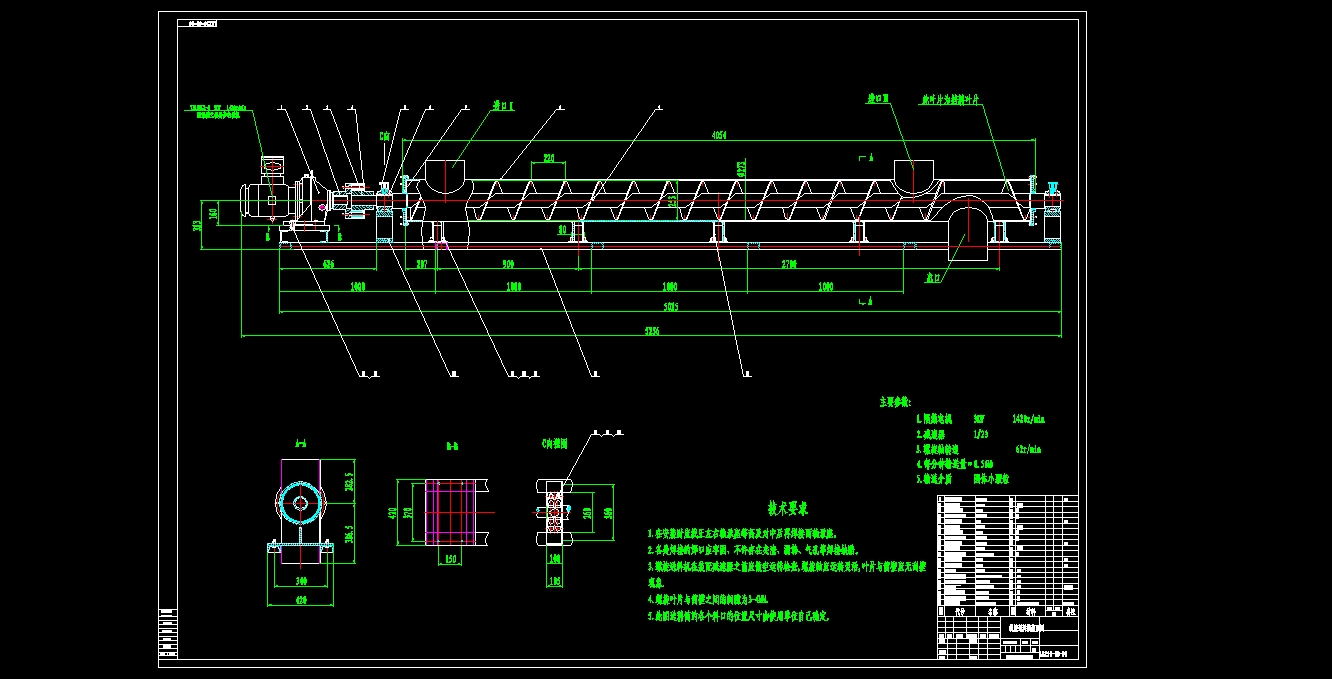Select the 150 dimension under the B-B view

click(450, 560)
